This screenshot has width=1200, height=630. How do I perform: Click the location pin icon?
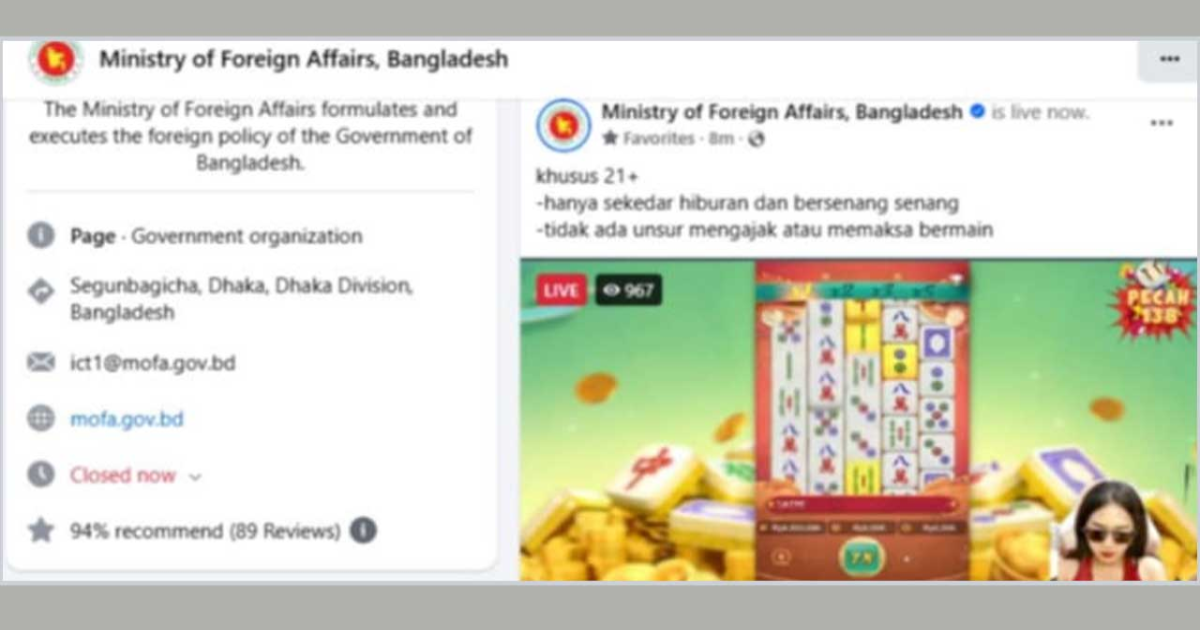click(x=41, y=291)
